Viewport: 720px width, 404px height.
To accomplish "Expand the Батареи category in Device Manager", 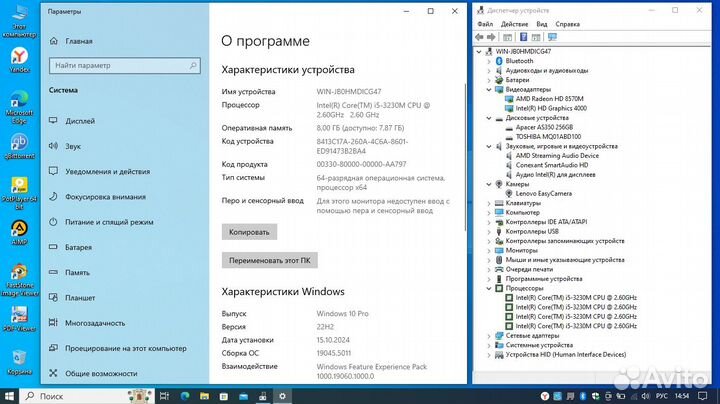I will click(489, 80).
